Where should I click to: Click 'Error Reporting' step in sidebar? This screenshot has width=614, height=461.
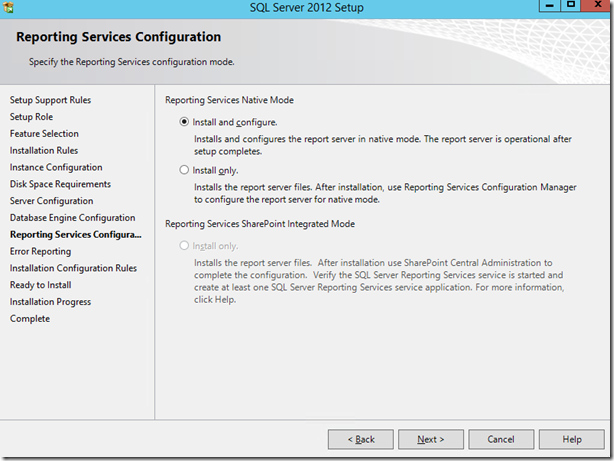tap(40, 251)
